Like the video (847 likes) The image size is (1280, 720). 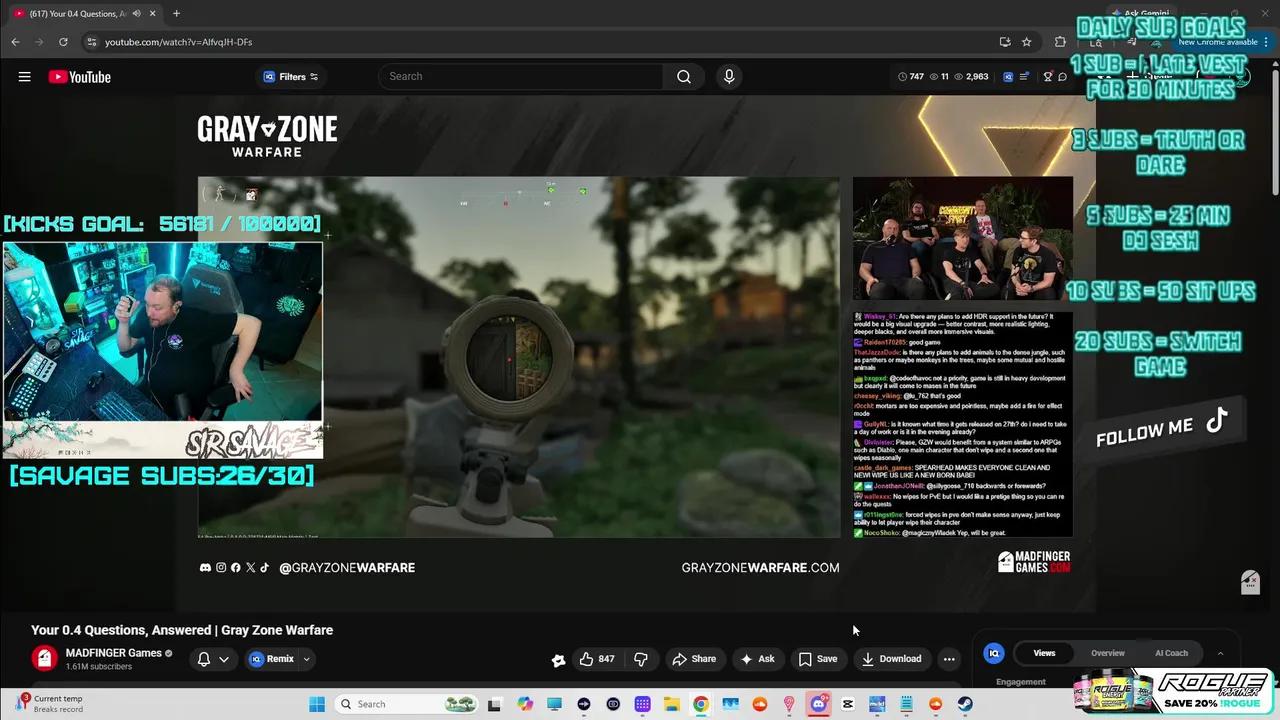coord(597,659)
